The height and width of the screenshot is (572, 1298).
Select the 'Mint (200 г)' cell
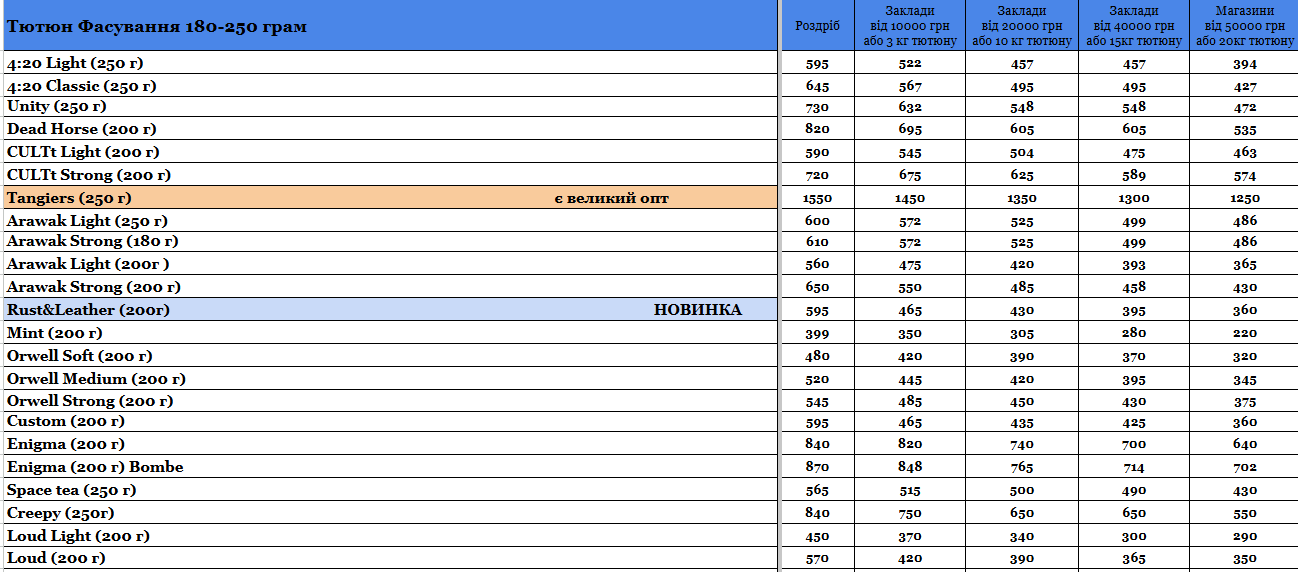tap(389, 333)
